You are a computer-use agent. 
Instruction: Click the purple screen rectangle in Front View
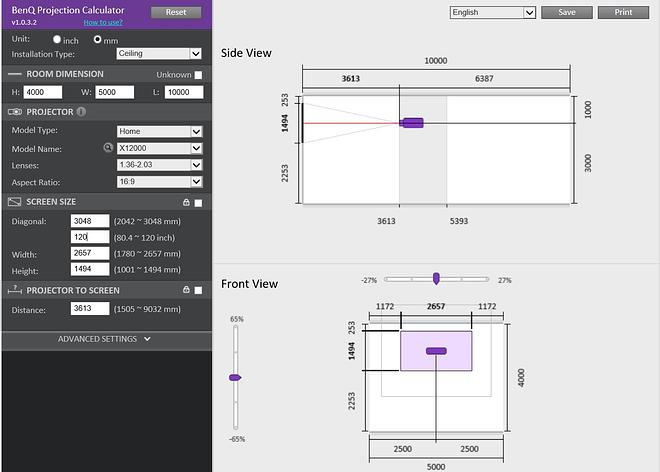point(436,351)
